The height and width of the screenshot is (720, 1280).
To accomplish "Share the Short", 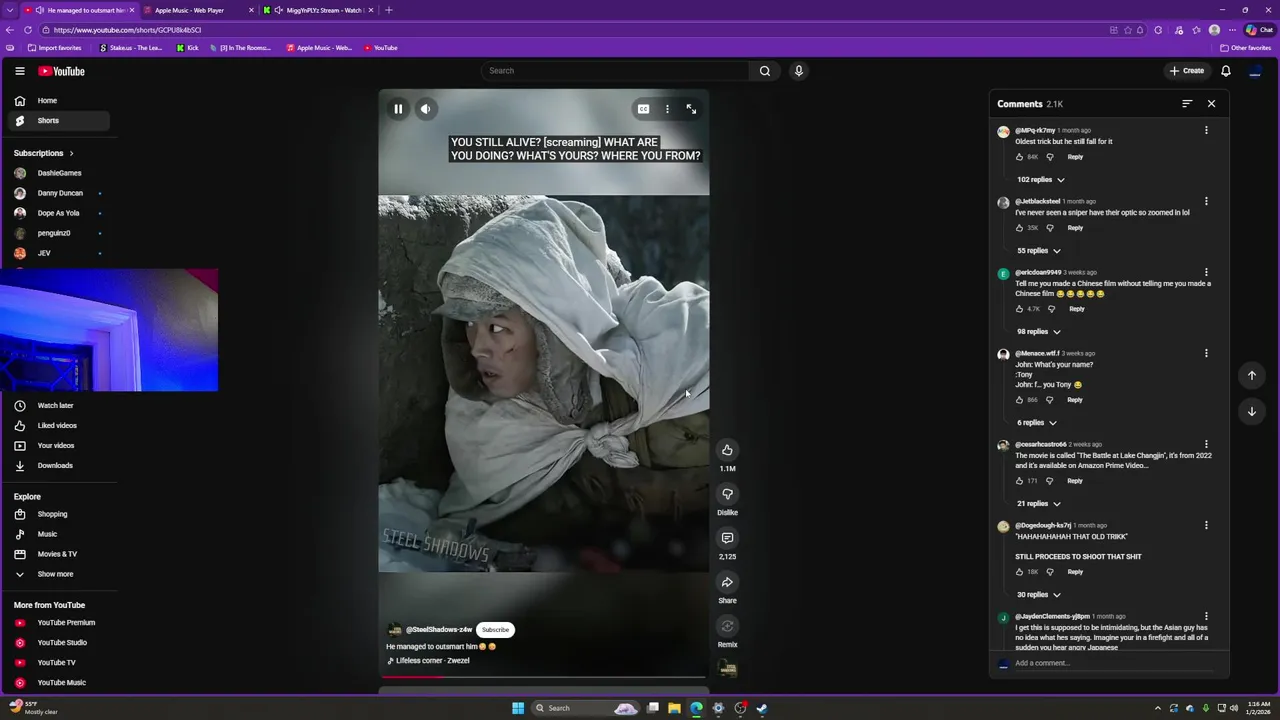I will click(727, 582).
